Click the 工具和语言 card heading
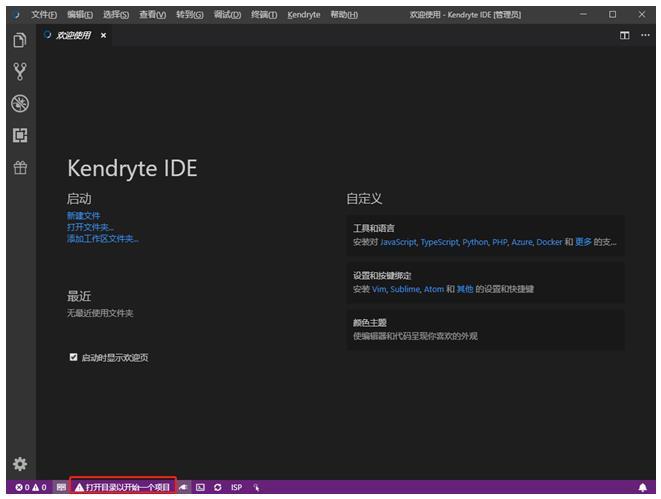The height and width of the screenshot is (499, 661). [x=373, y=228]
